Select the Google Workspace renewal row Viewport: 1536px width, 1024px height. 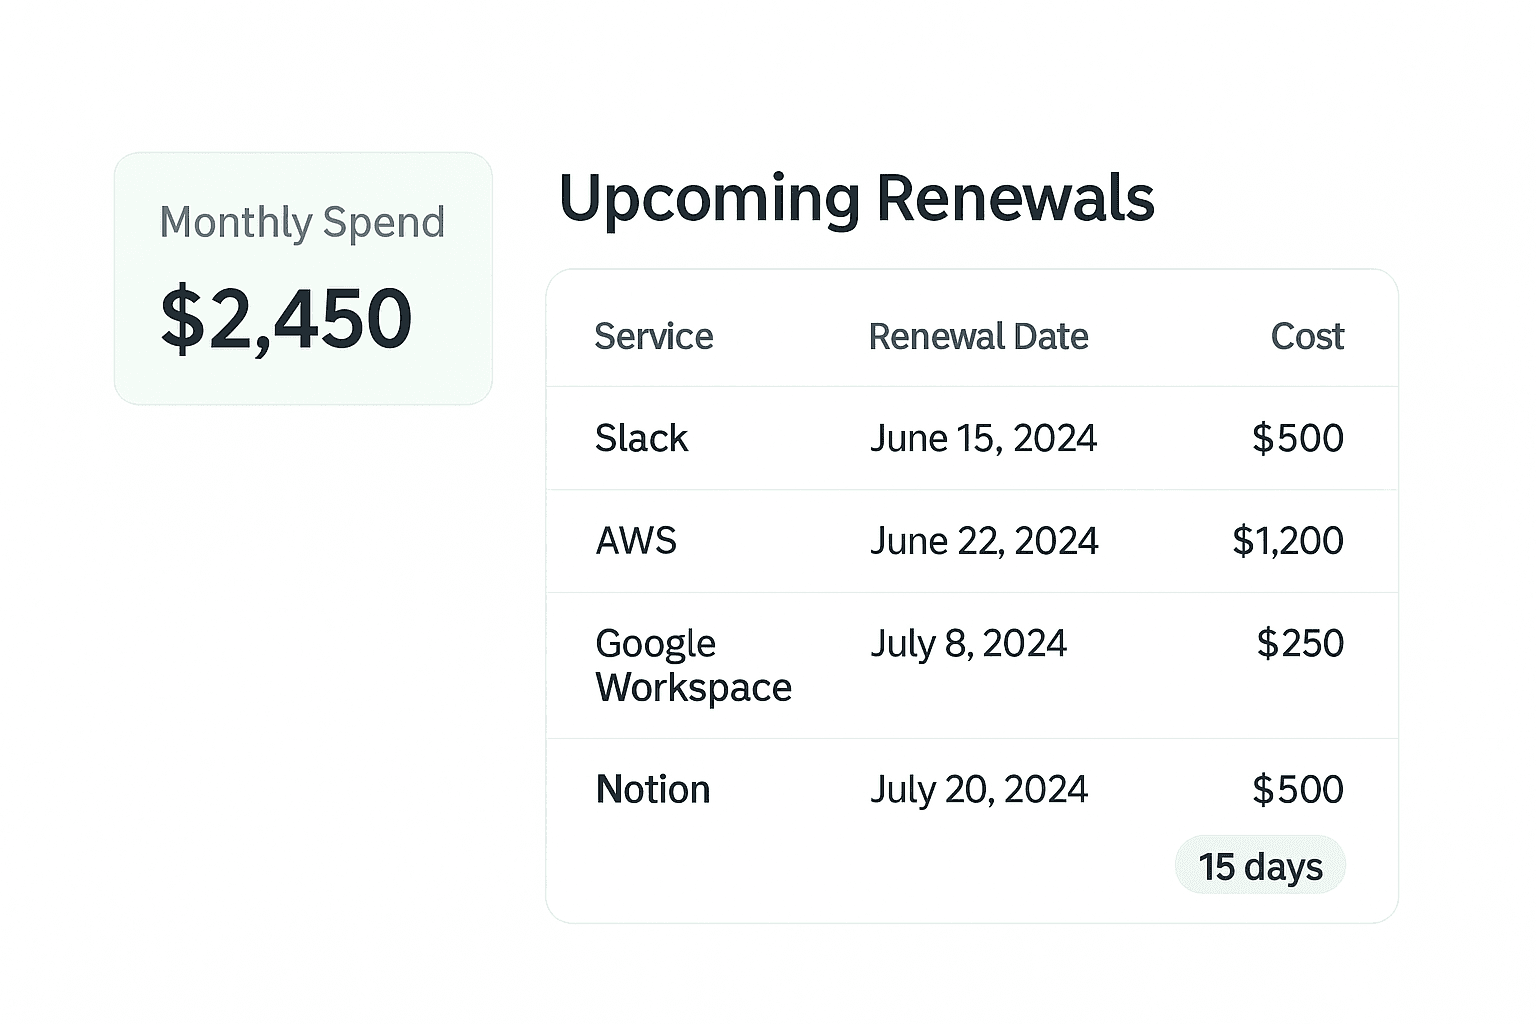(x=971, y=665)
